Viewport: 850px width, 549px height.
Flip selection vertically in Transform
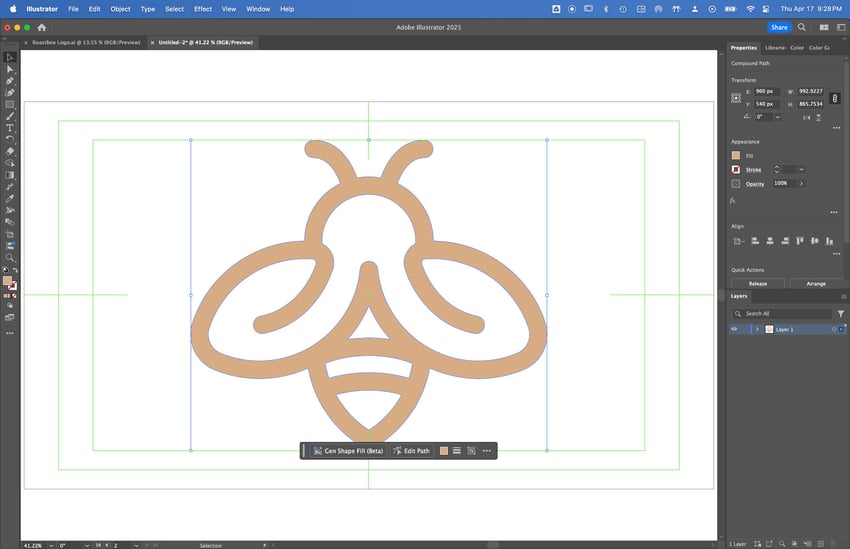tap(819, 117)
